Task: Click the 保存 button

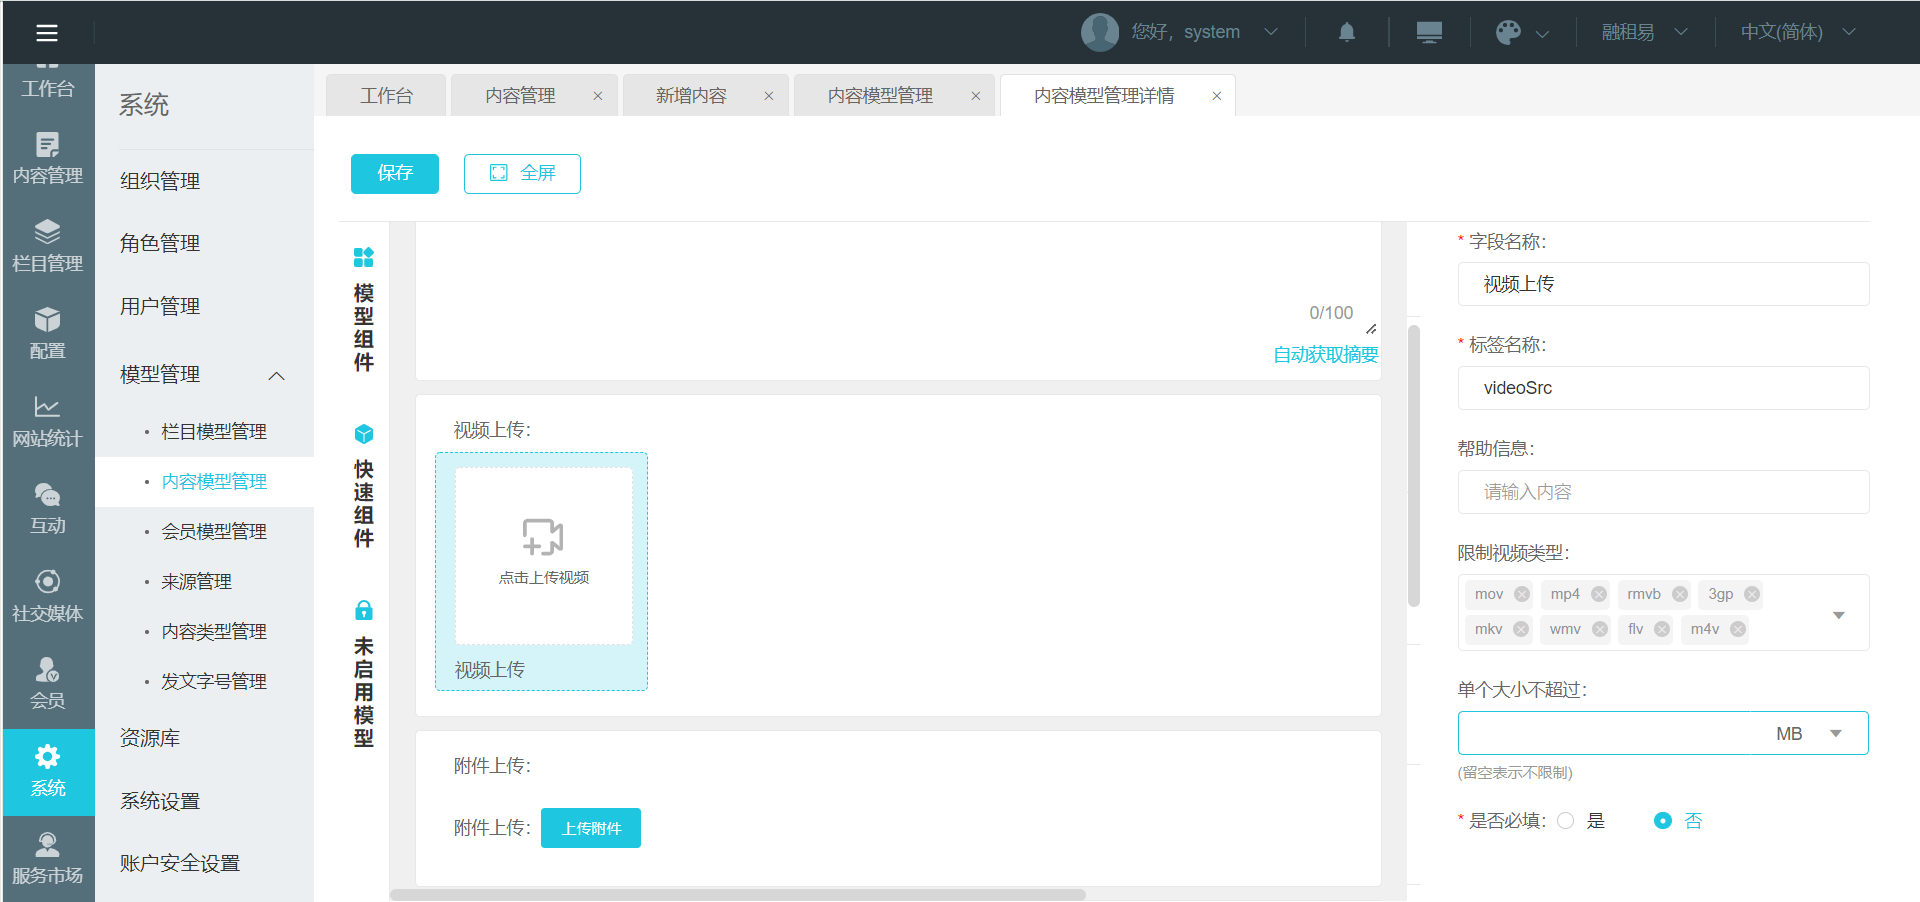Action: point(395,174)
